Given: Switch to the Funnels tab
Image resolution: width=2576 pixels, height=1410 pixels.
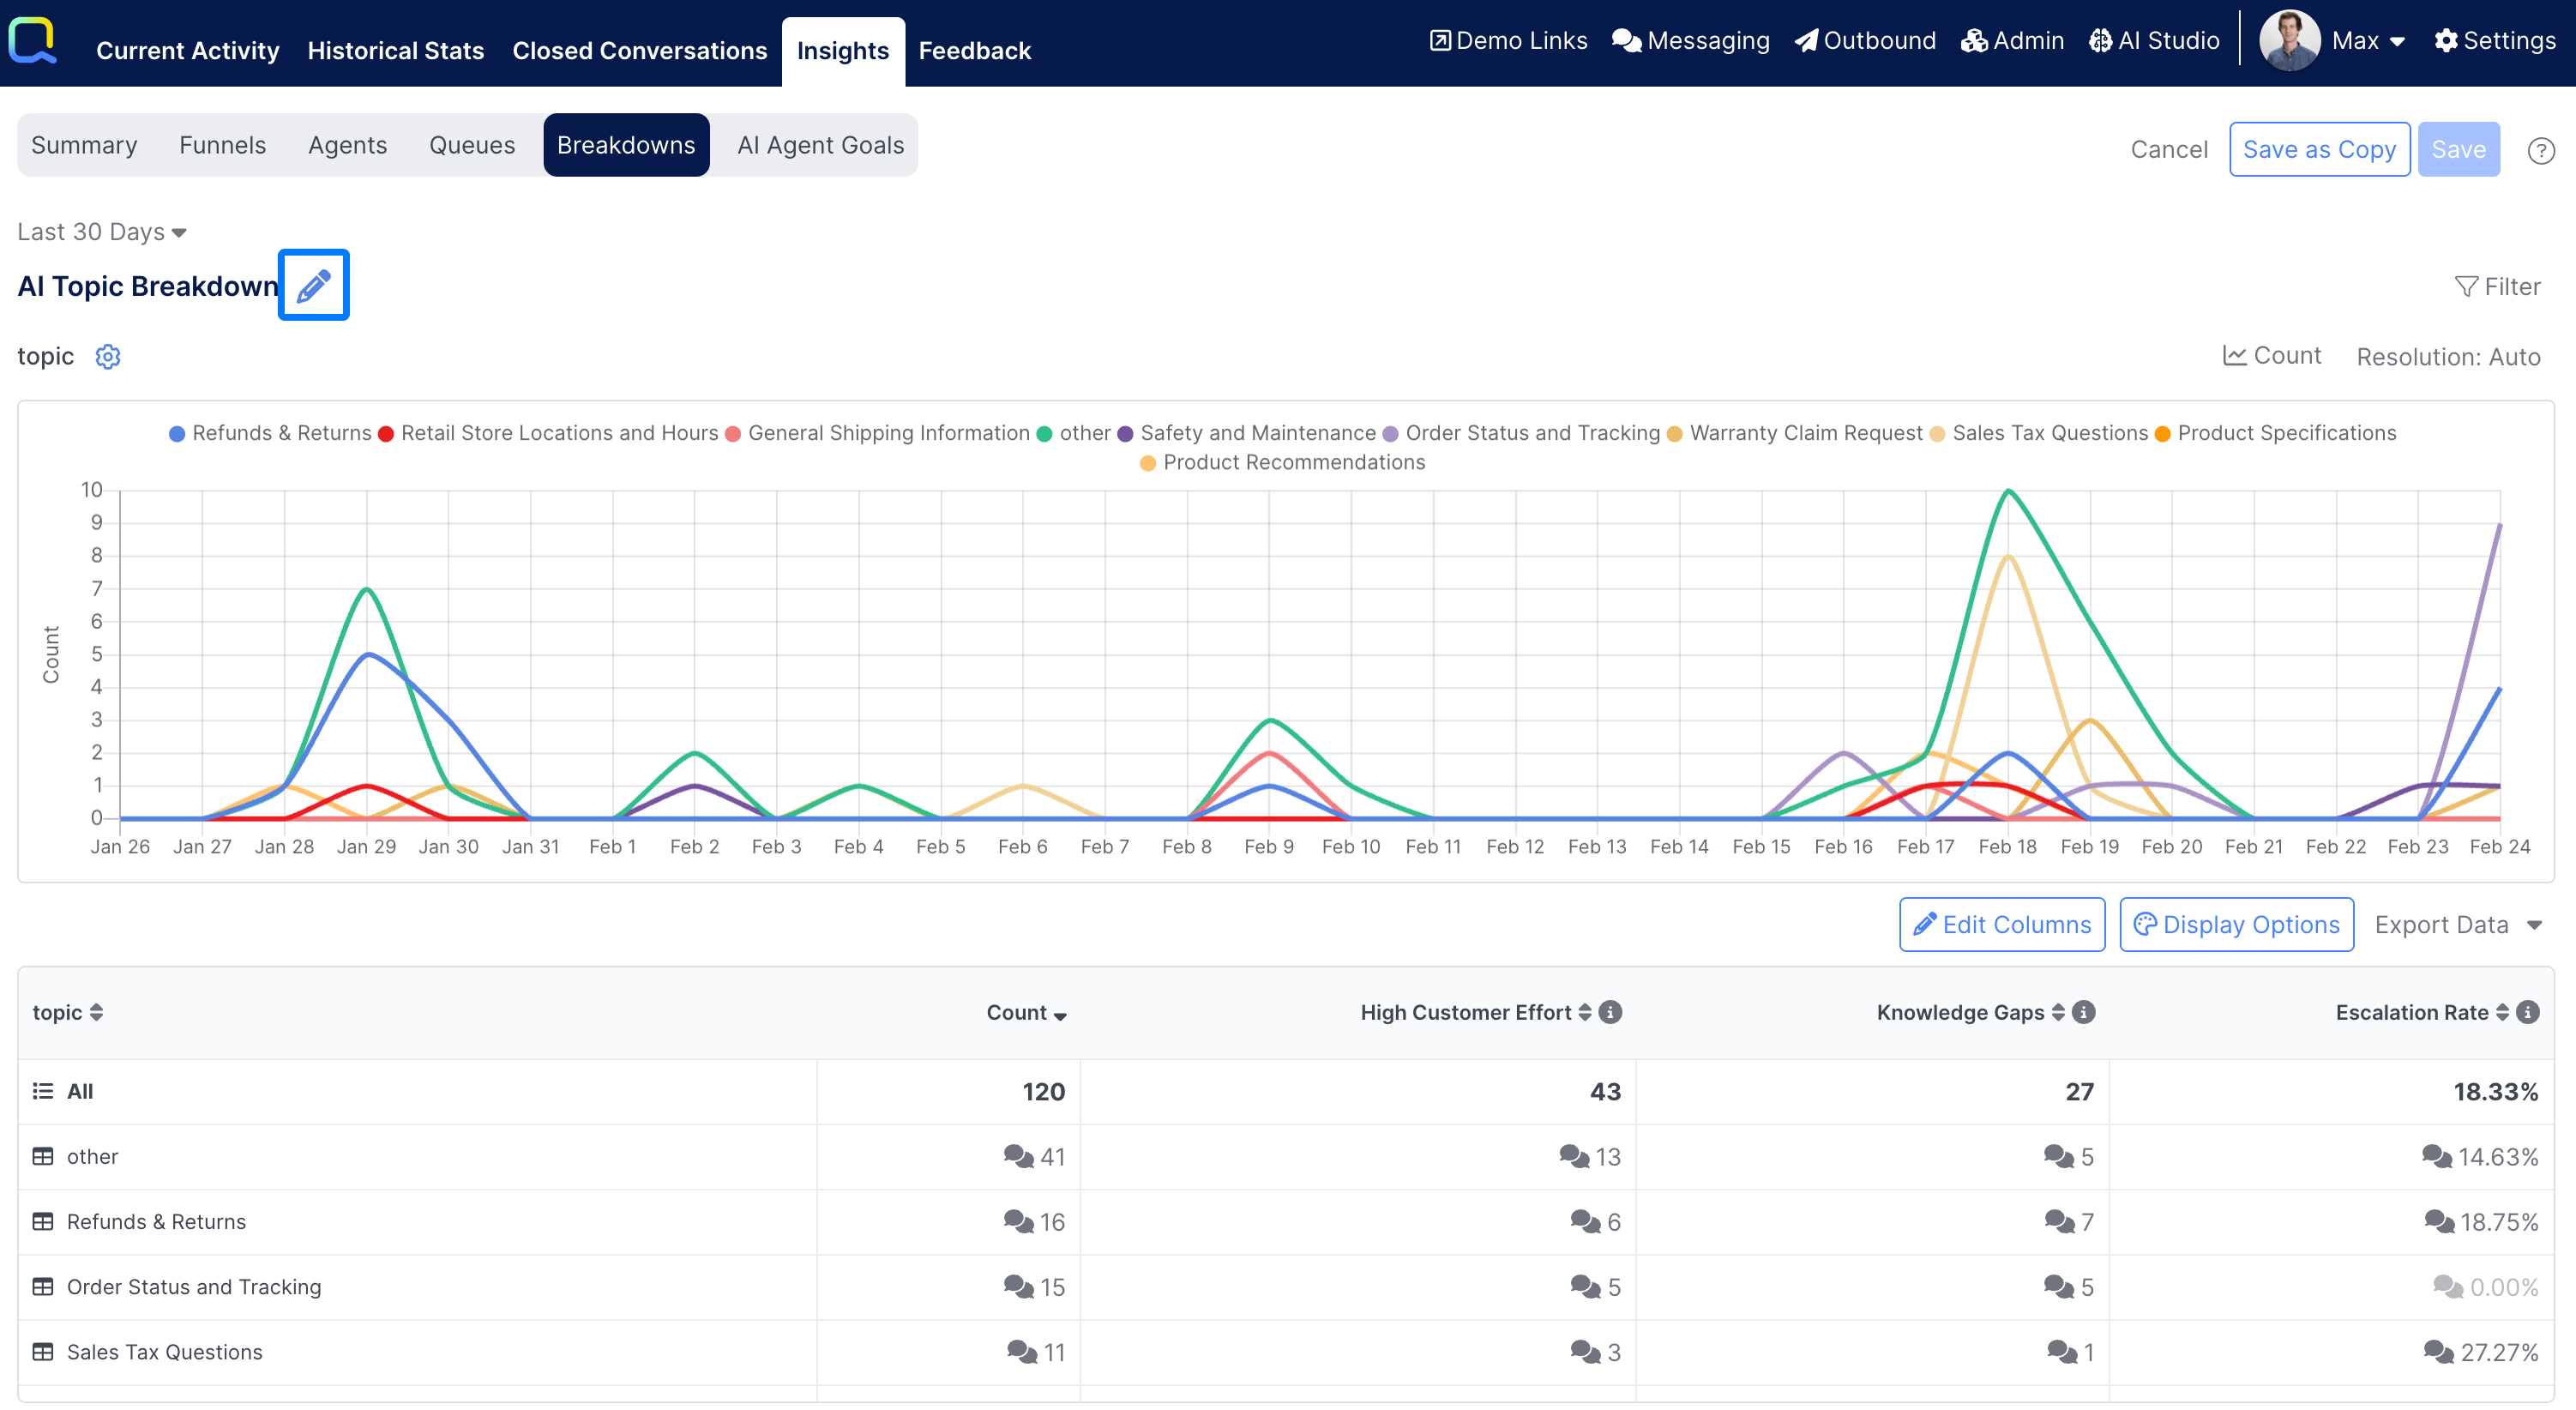Looking at the screenshot, I should tap(222, 145).
